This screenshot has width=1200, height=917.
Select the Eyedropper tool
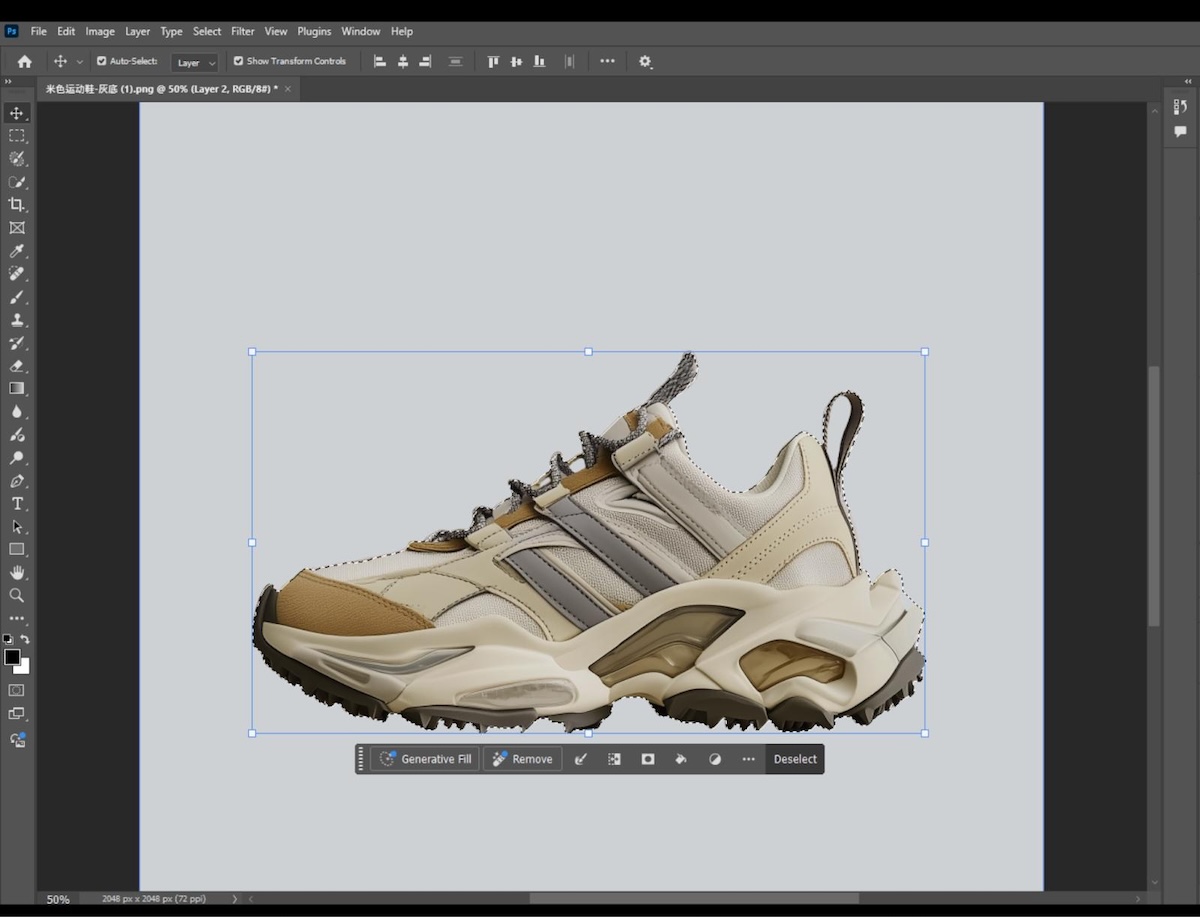point(17,251)
